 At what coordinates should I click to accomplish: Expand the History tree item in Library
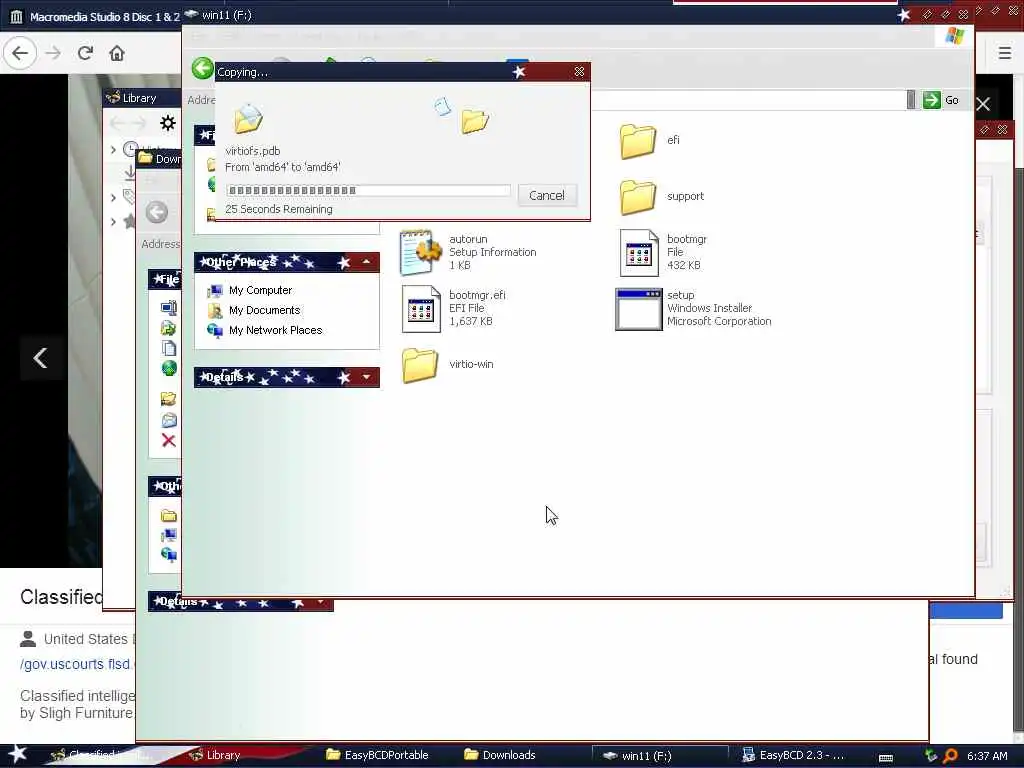point(113,150)
